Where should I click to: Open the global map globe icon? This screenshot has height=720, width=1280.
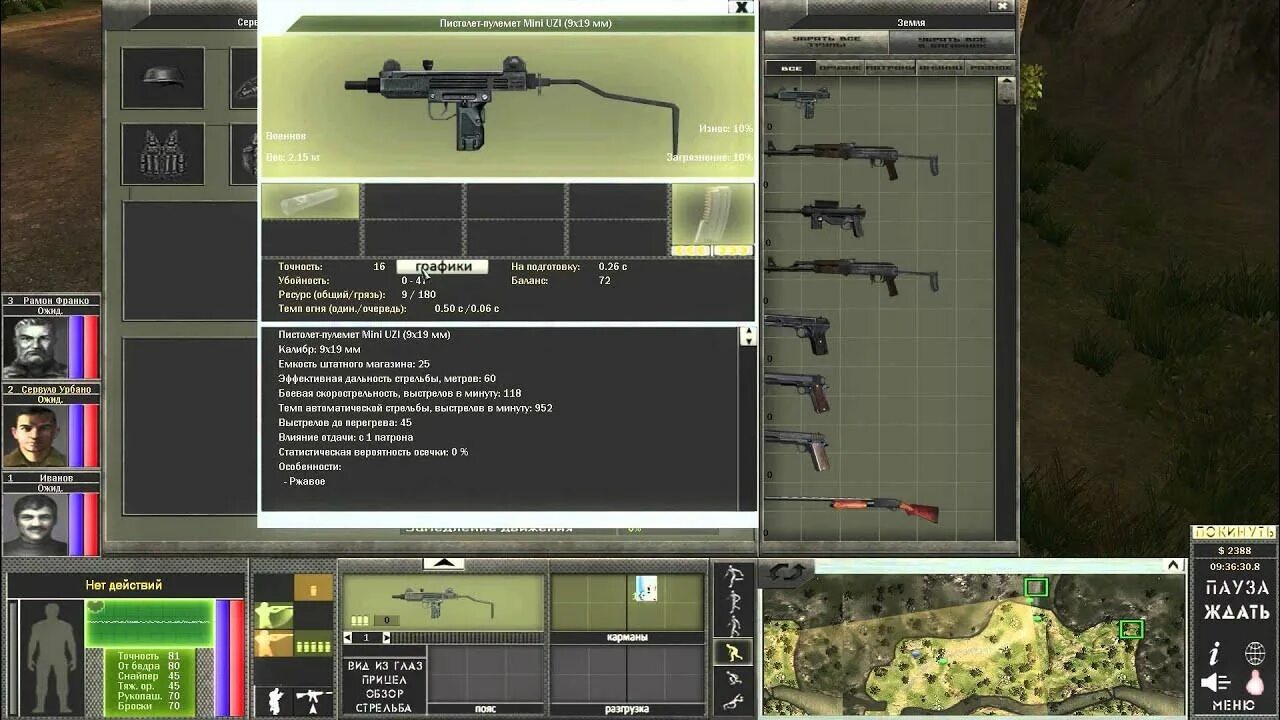(1254, 654)
